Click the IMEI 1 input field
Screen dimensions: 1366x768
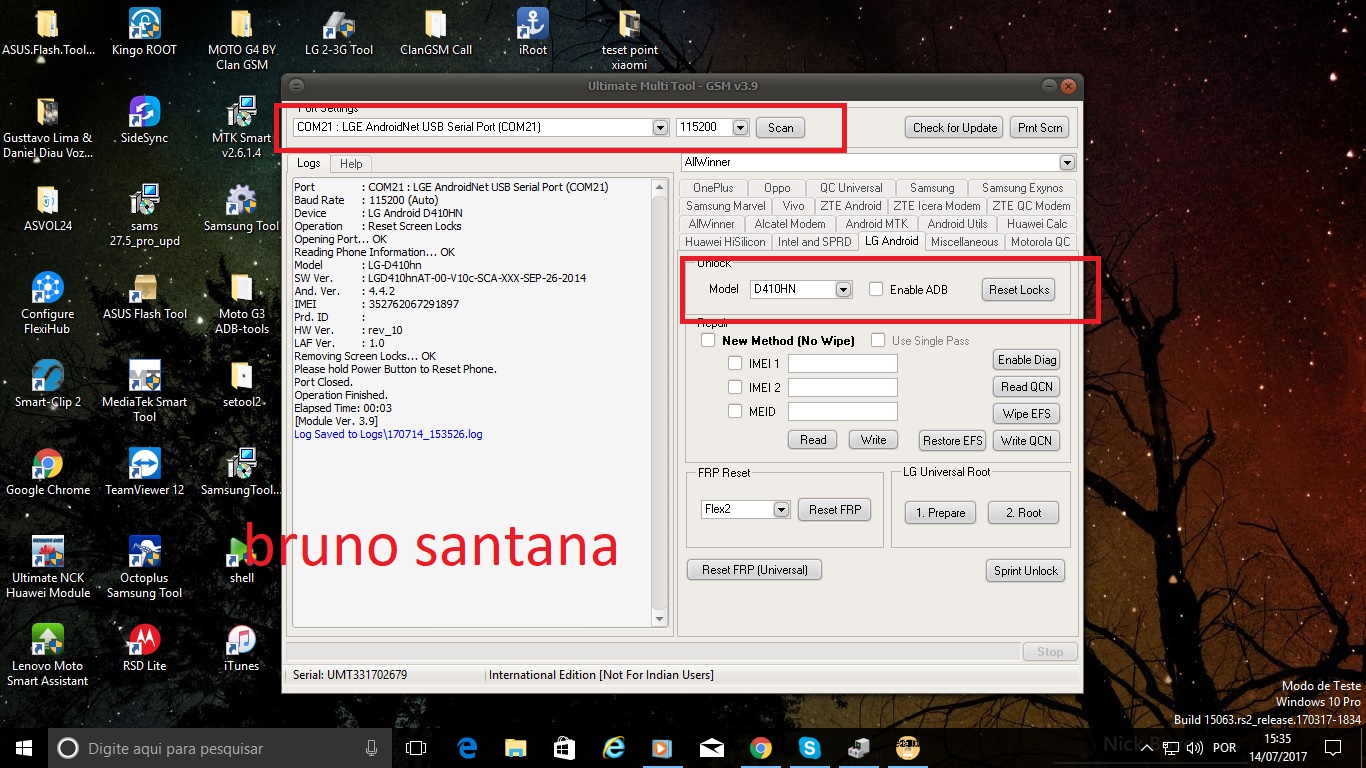coord(843,363)
